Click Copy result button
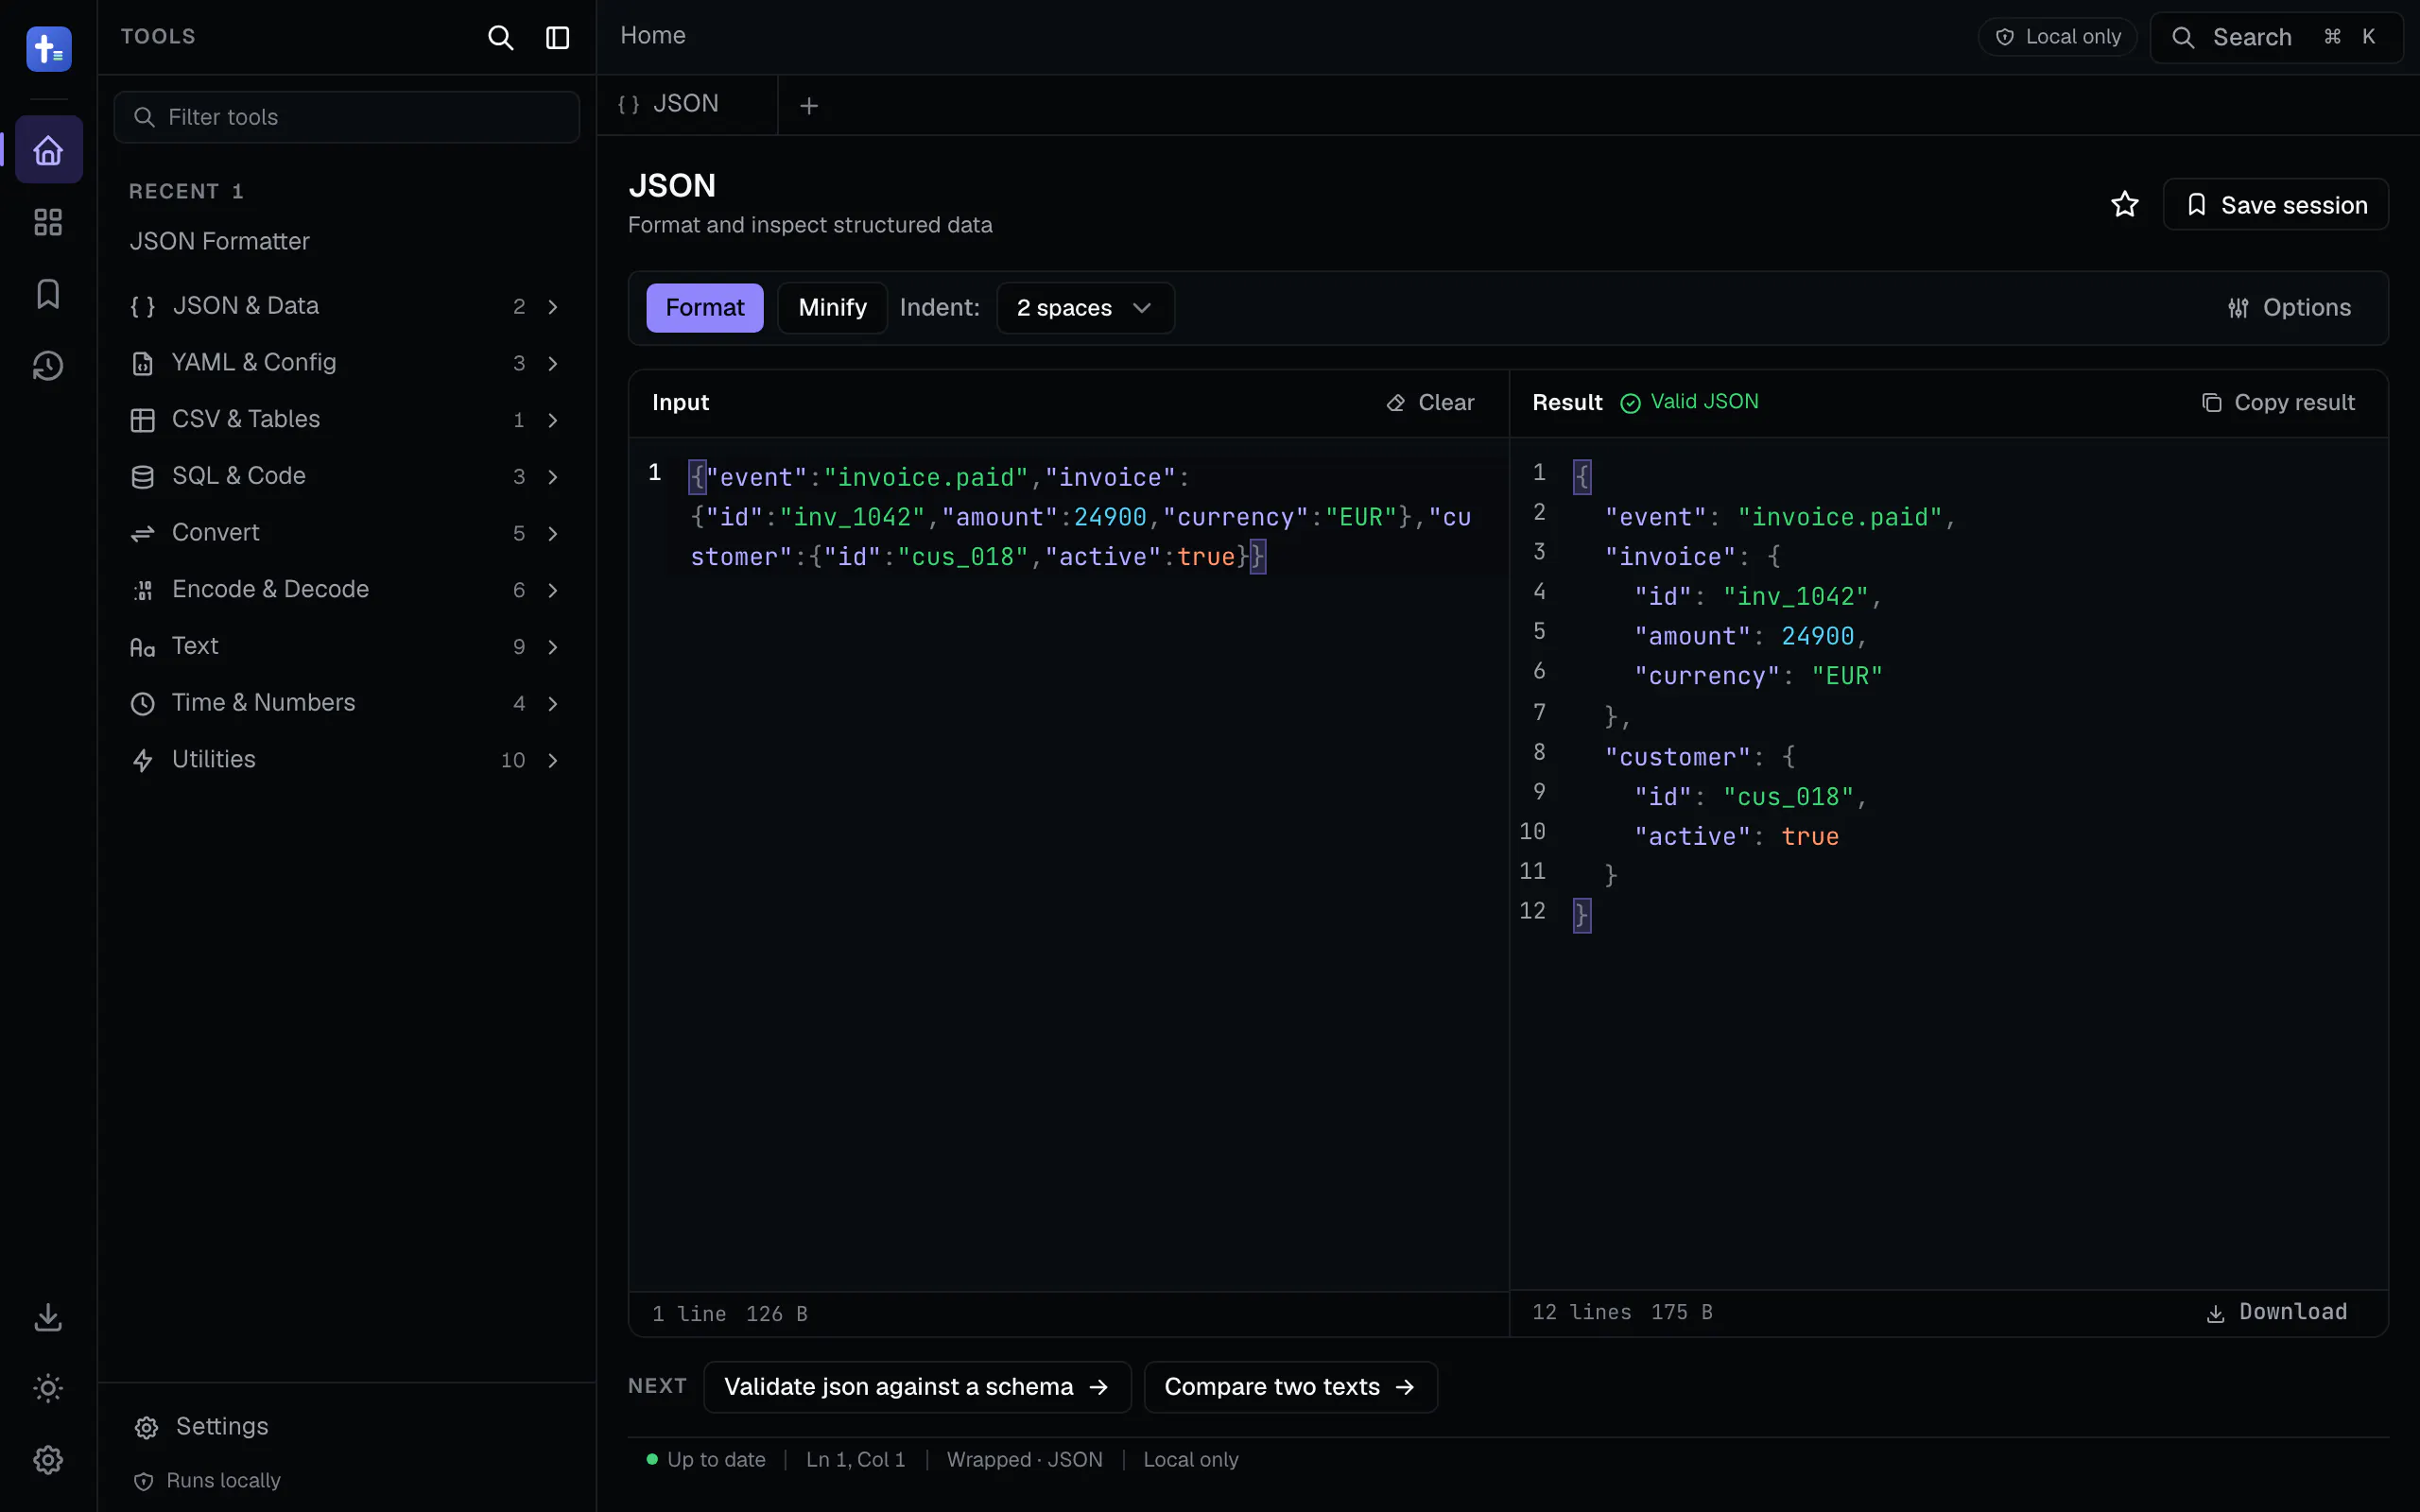Screen dimensions: 2420x1512 pos(2278,403)
